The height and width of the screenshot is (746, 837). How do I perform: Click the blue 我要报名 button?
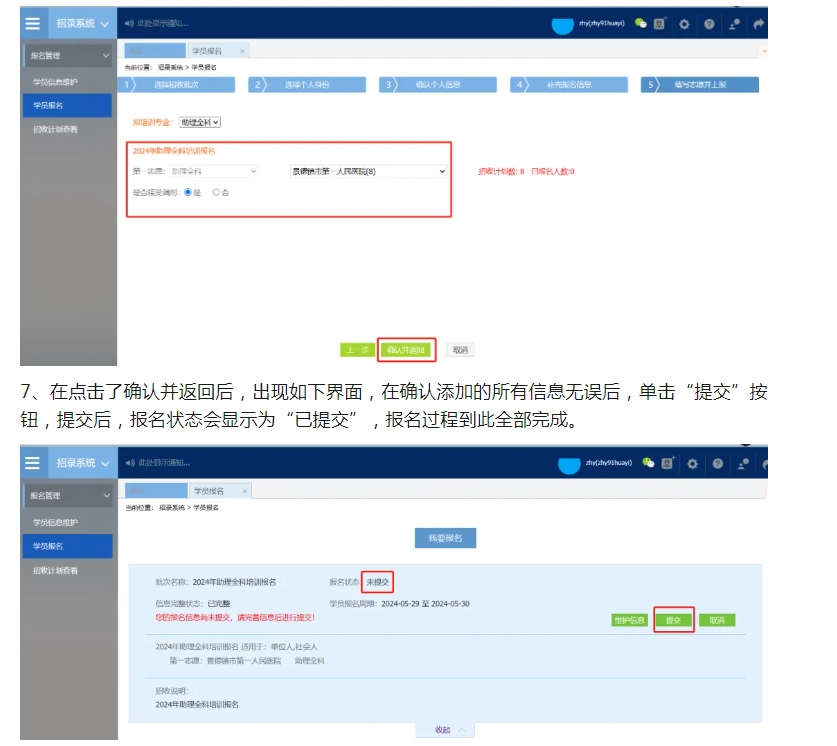coord(445,538)
